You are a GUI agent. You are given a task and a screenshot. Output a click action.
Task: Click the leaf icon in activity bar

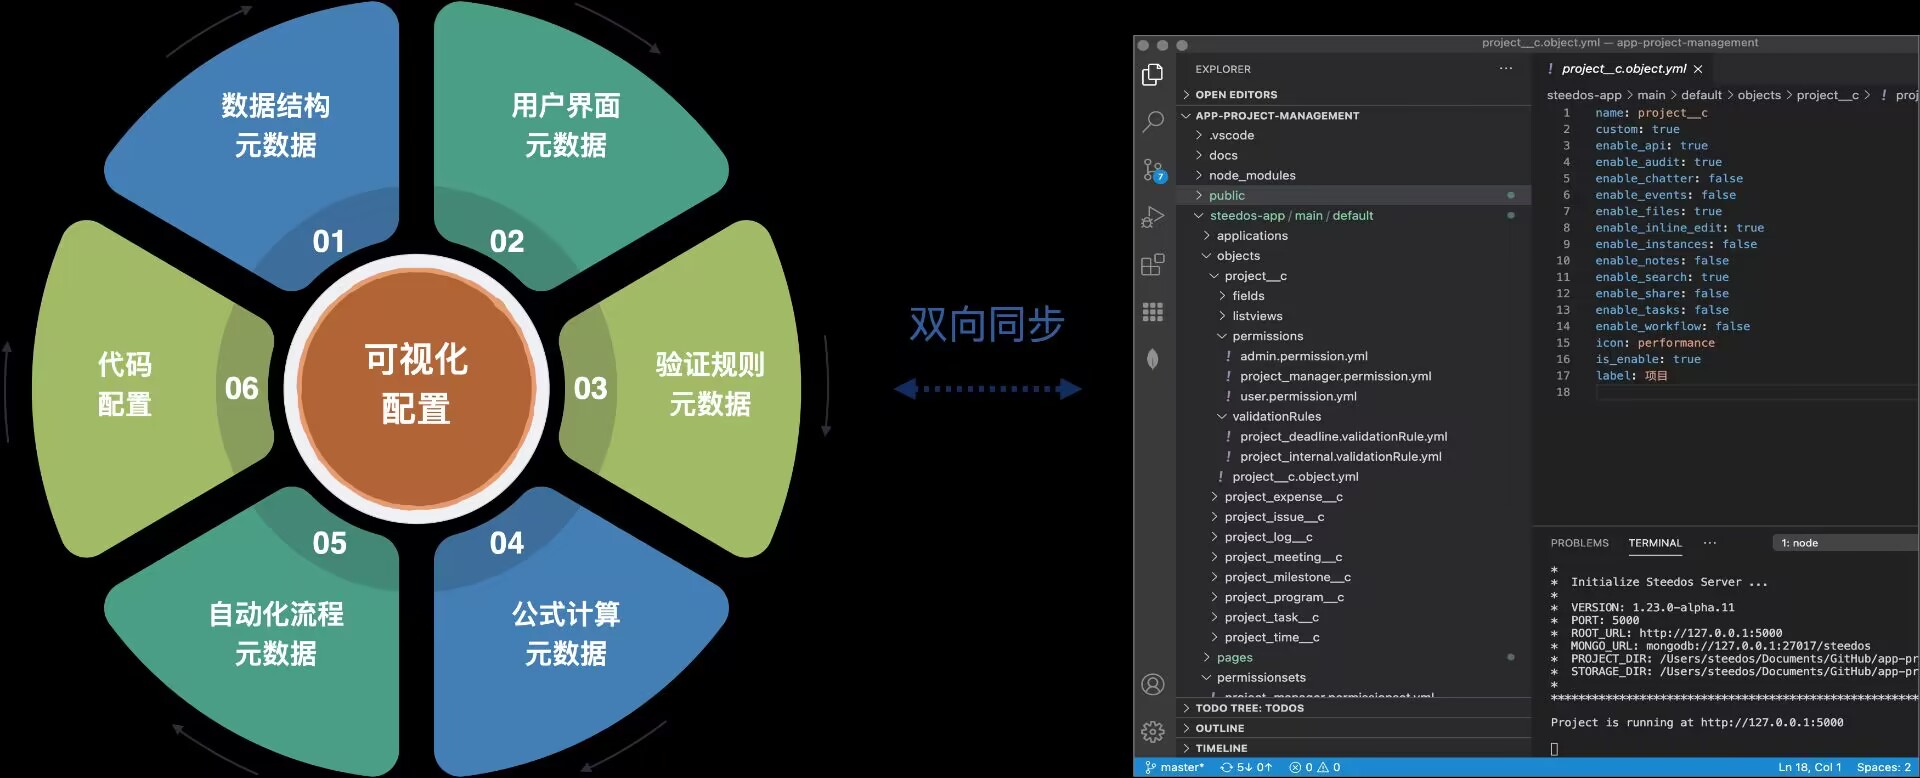pos(1153,359)
